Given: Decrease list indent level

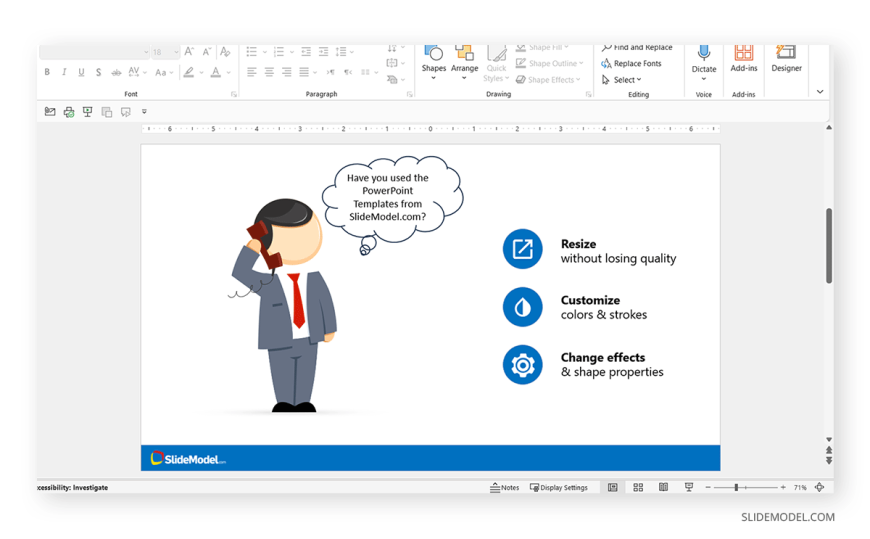Looking at the screenshot, I should click(x=306, y=52).
